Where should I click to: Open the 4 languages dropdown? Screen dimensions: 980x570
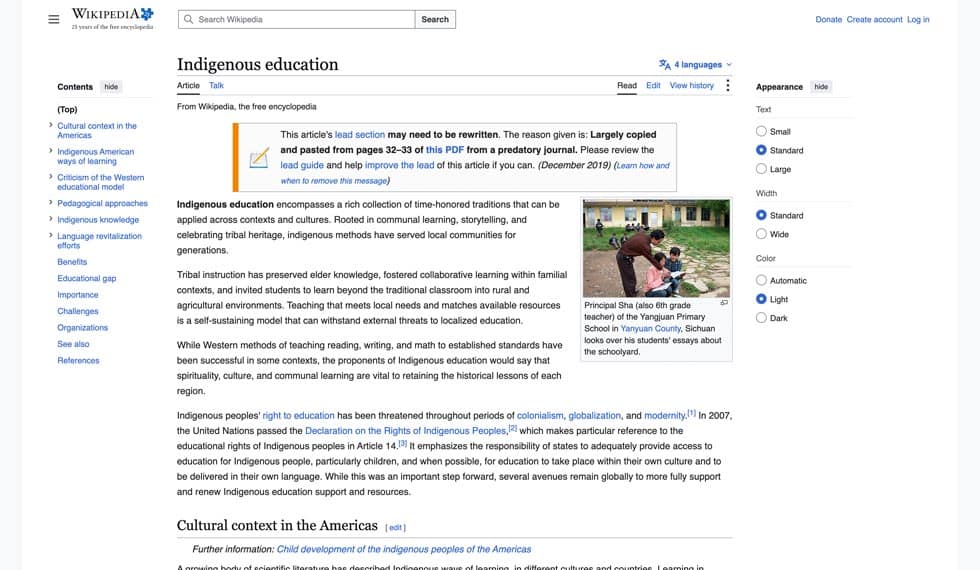coord(696,64)
